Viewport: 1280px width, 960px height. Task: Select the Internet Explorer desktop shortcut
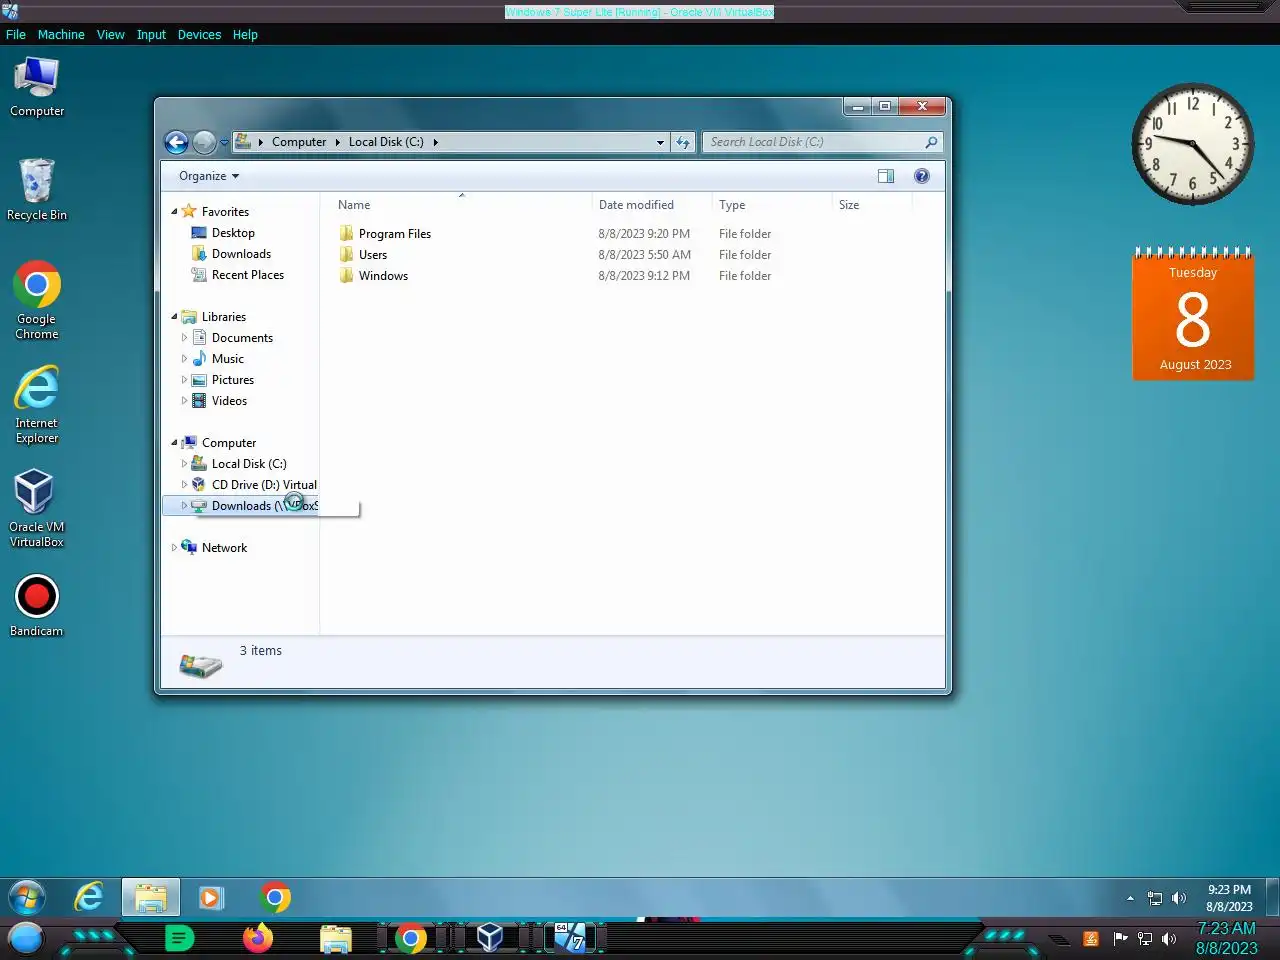click(x=37, y=405)
